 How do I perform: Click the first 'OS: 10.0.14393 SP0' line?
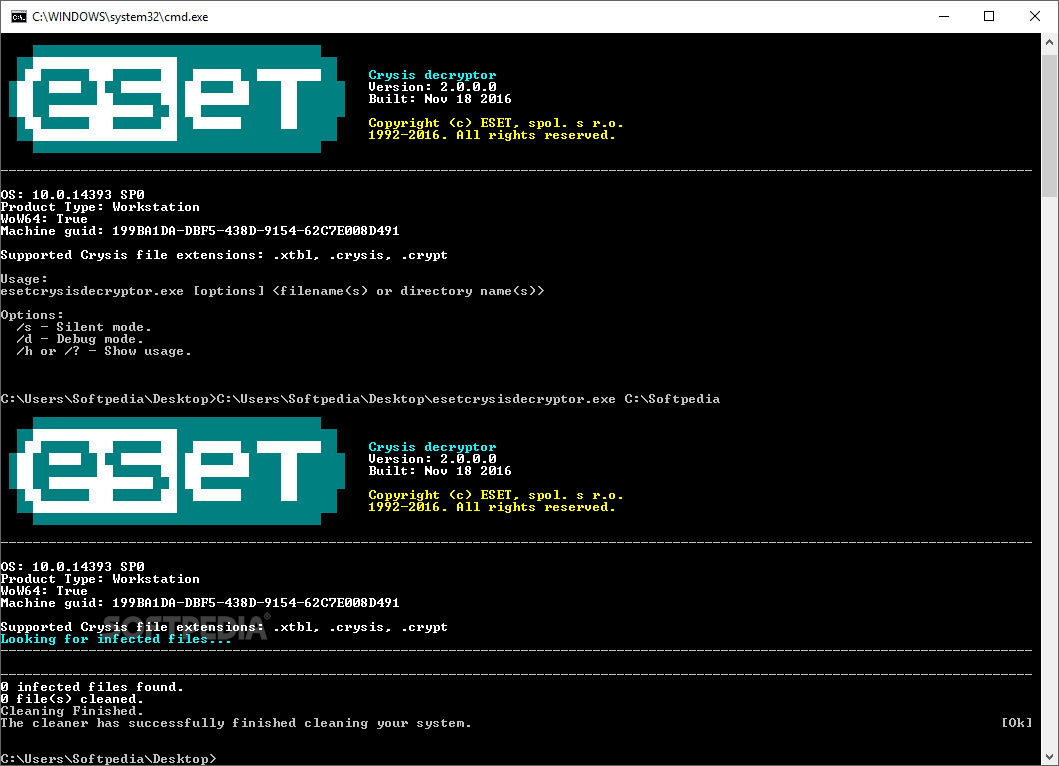click(x=72, y=195)
